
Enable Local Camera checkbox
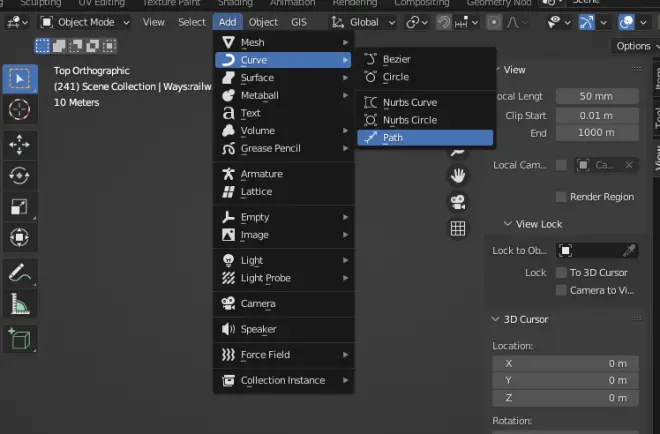pyautogui.click(x=561, y=165)
